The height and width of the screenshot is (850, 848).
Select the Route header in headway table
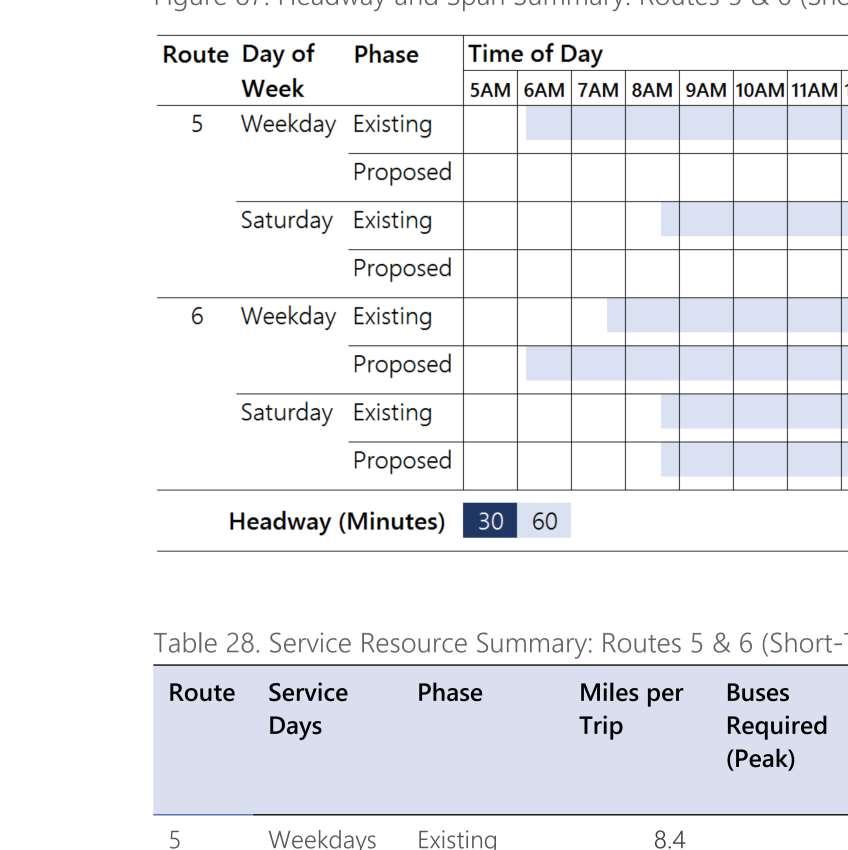click(x=195, y=55)
